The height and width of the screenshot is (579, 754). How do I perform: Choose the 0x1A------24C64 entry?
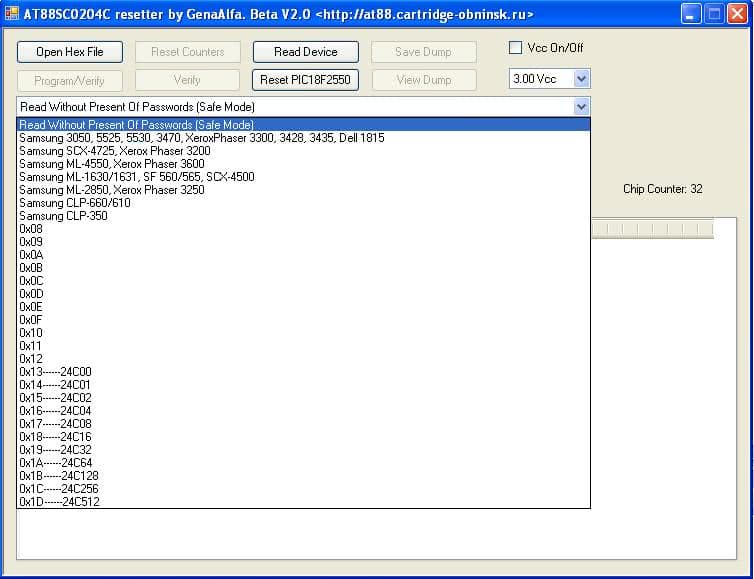pyautogui.click(x=303, y=463)
